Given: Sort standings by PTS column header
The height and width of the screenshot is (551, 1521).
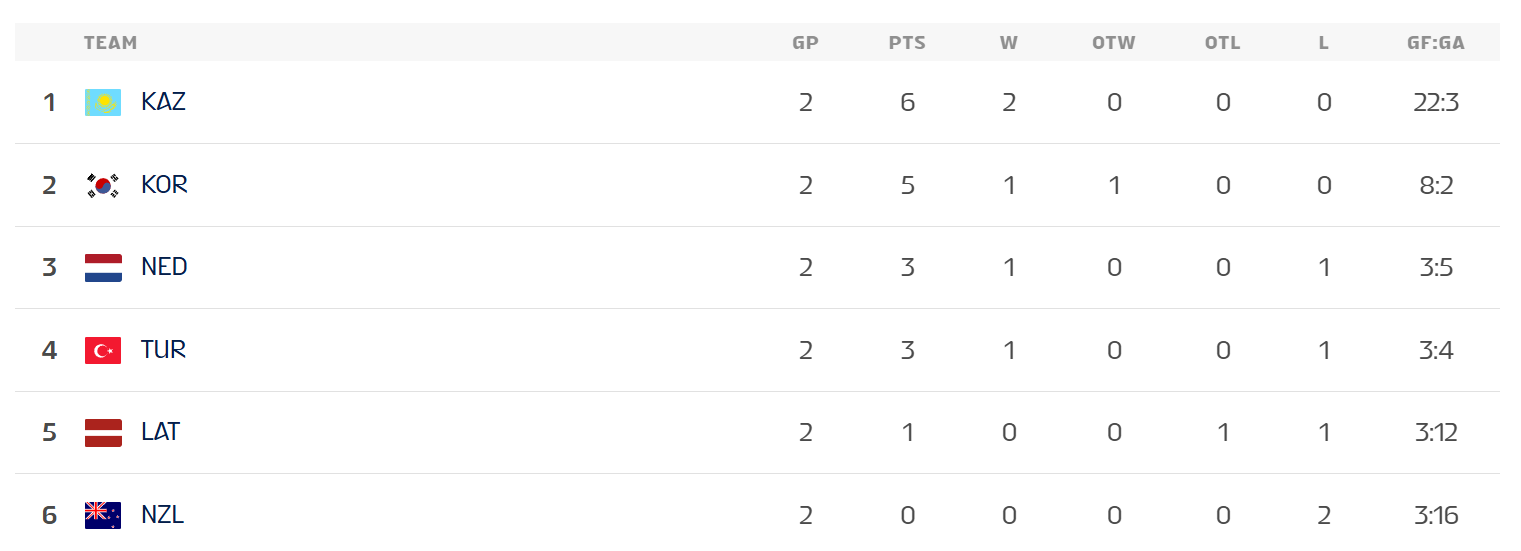Looking at the screenshot, I should tap(907, 43).
